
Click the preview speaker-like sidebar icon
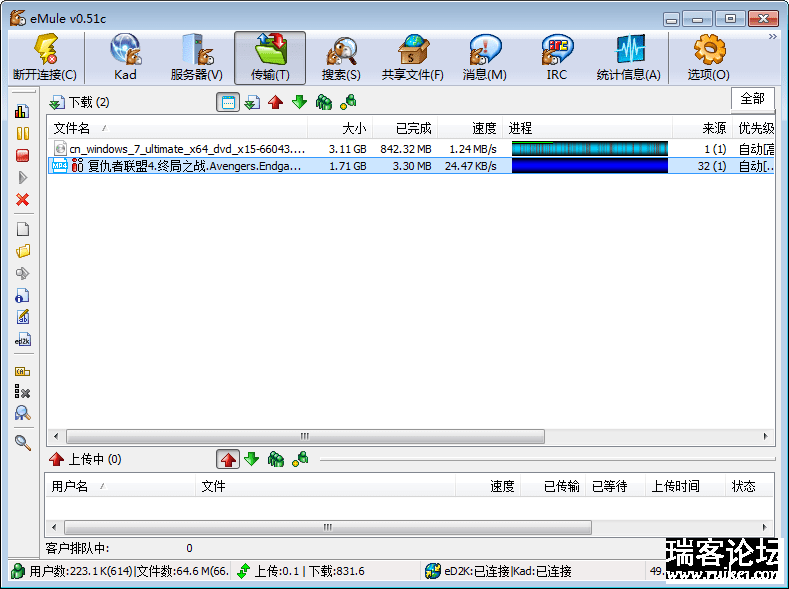click(23, 273)
